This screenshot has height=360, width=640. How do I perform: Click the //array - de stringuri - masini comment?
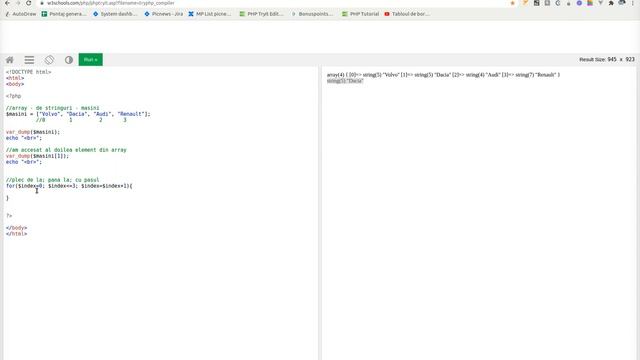(52, 108)
